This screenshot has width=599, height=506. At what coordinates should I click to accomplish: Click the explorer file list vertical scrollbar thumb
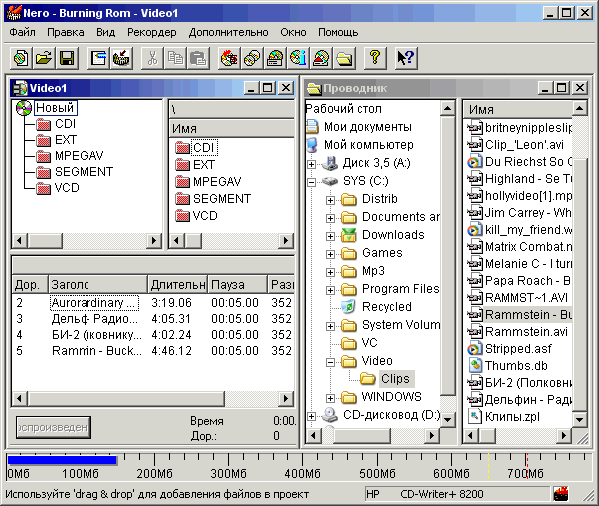pyautogui.click(x=580, y=285)
